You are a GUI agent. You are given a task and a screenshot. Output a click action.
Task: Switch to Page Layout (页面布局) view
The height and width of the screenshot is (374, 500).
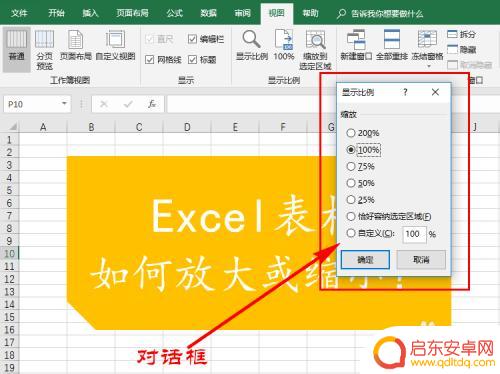click(x=76, y=45)
